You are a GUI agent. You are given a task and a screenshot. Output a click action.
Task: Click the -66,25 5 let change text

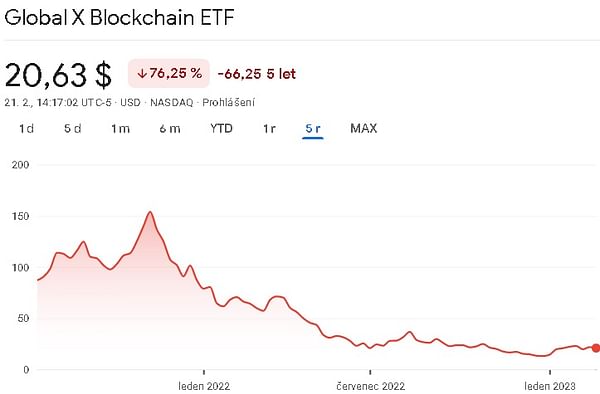pyautogui.click(x=257, y=74)
